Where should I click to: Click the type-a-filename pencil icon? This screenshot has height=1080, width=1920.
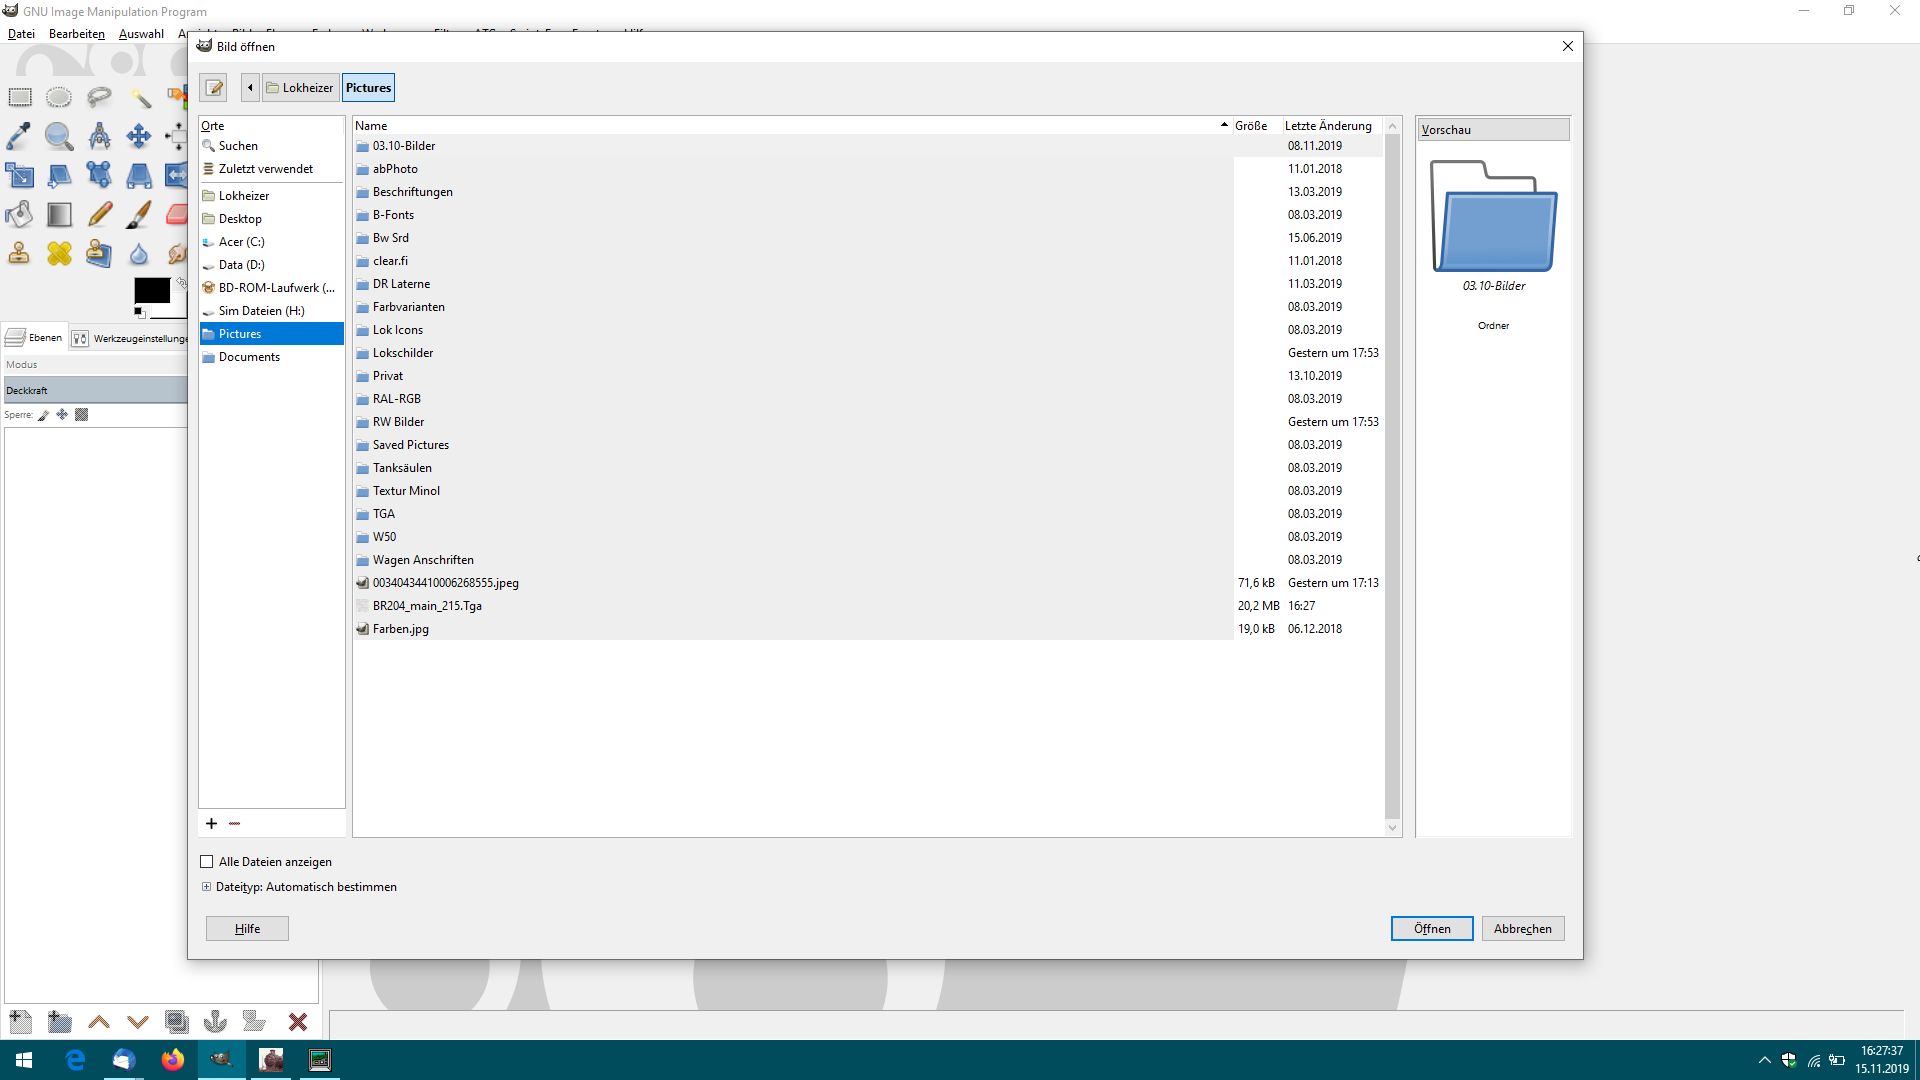[x=214, y=88]
